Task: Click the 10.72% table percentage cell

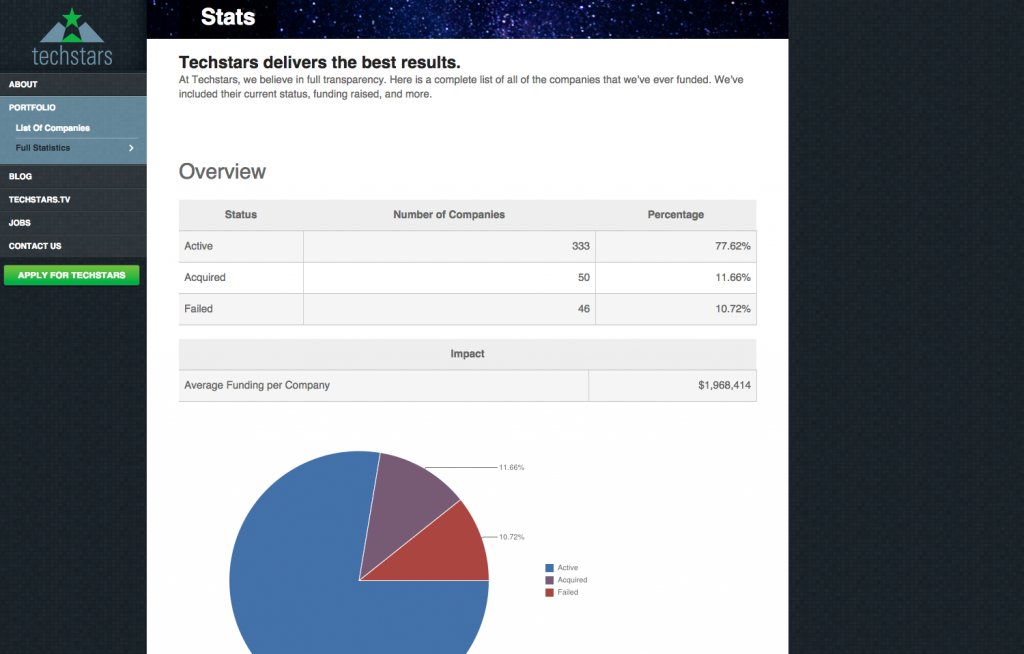Action: [x=676, y=309]
